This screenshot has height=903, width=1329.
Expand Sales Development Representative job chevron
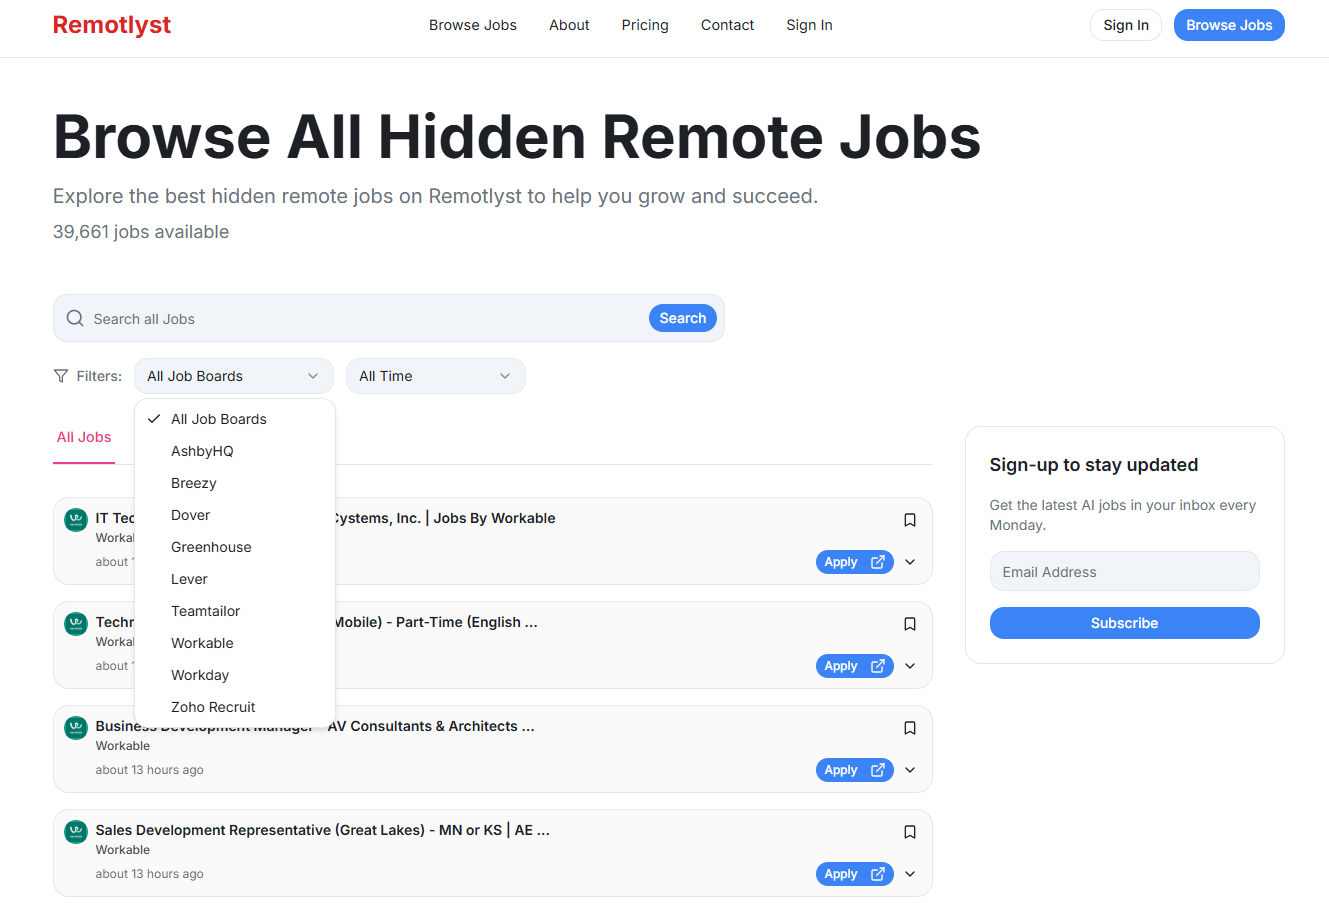[x=910, y=874]
